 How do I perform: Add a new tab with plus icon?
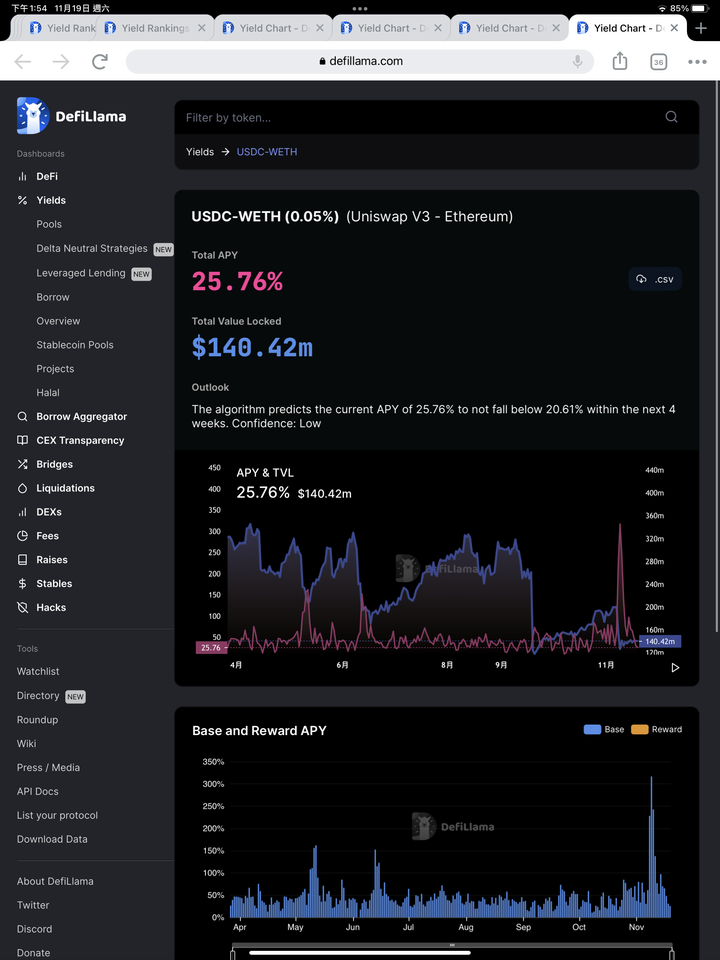(x=701, y=28)
